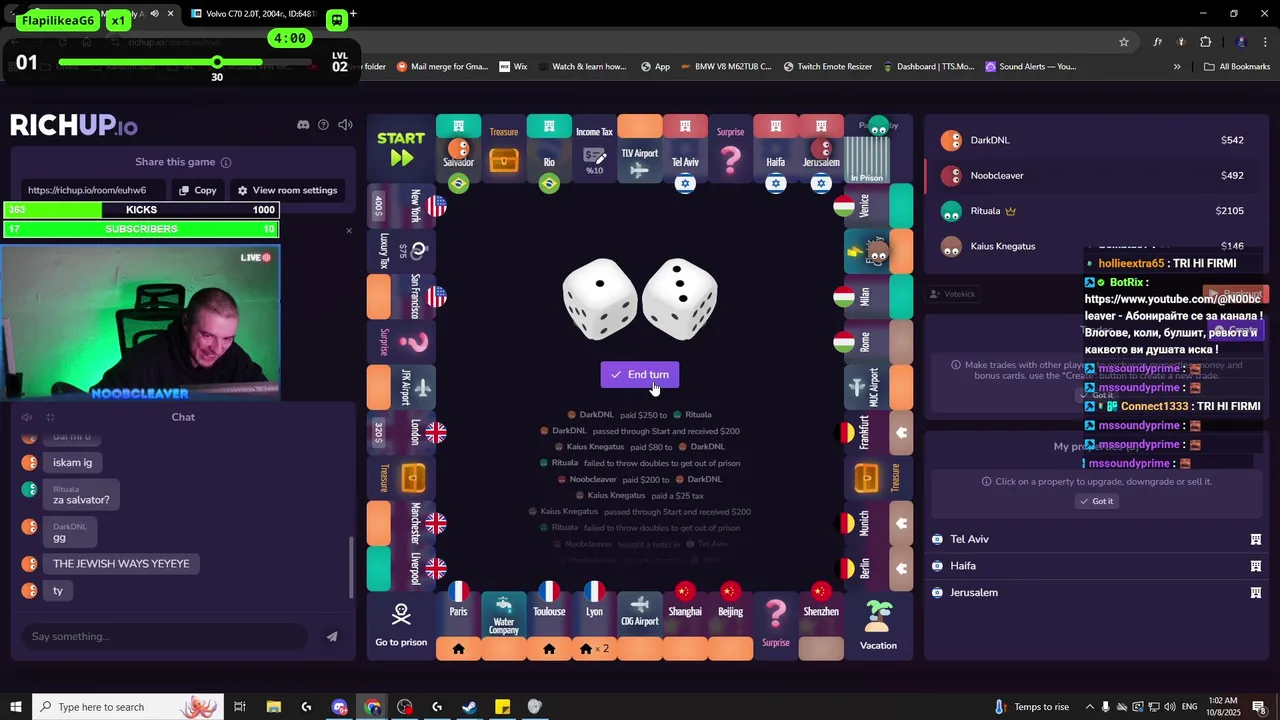Select the JFK Airport tile
This screenshot has height=720, width=1280.
(x=401, y=387)
